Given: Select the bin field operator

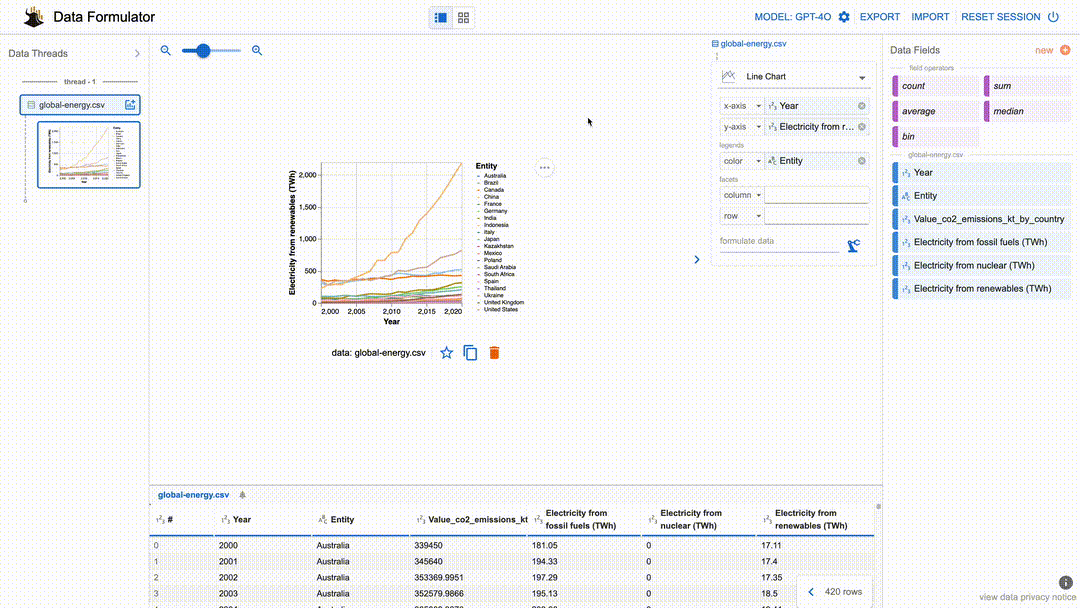Looking at the screenshot, I should click(935, 136).
